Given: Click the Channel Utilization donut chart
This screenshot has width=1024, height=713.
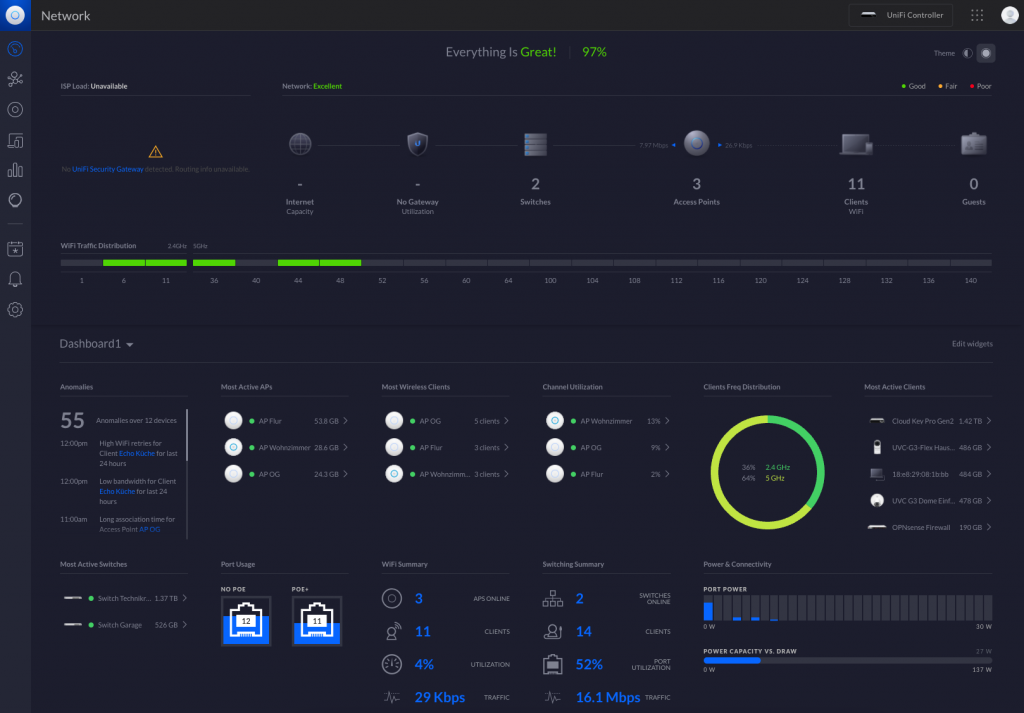Looking at the screenshot, I should tap(766, 471).
